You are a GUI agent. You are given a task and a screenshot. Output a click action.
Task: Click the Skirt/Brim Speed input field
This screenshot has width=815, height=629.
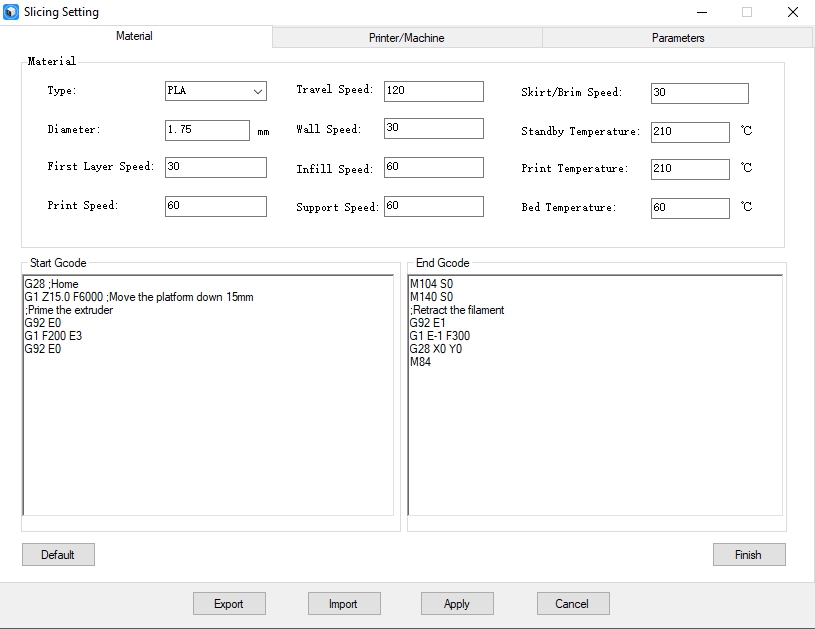[700, 93]
